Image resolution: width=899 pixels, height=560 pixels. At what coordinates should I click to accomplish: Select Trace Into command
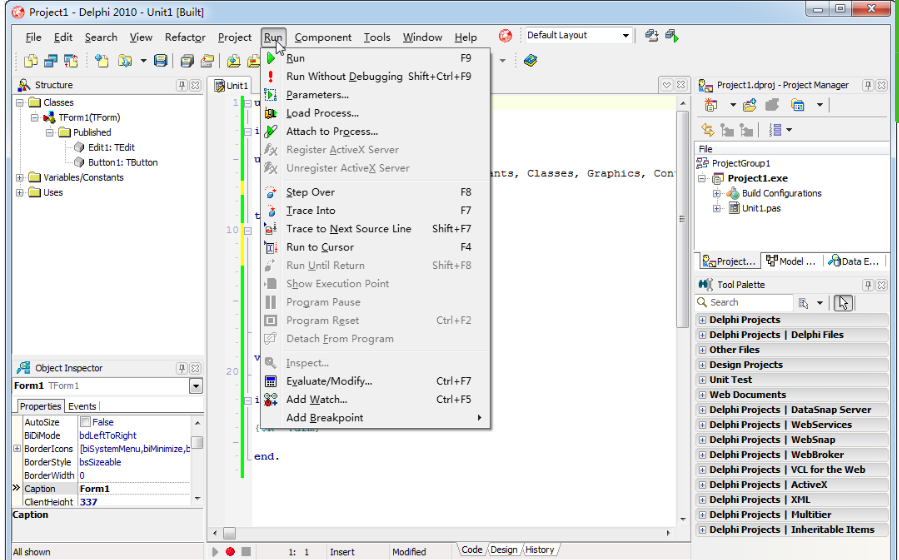(x=376, y=210)
